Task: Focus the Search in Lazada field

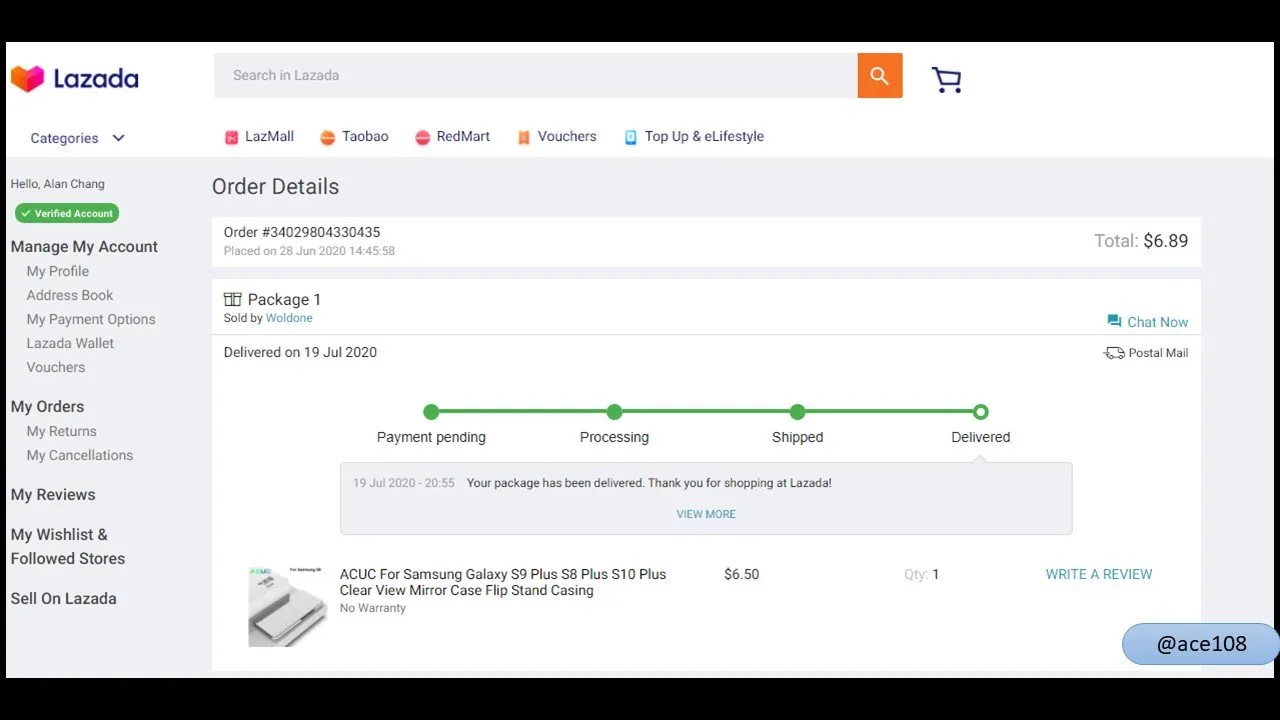Action: coord(536,76)
